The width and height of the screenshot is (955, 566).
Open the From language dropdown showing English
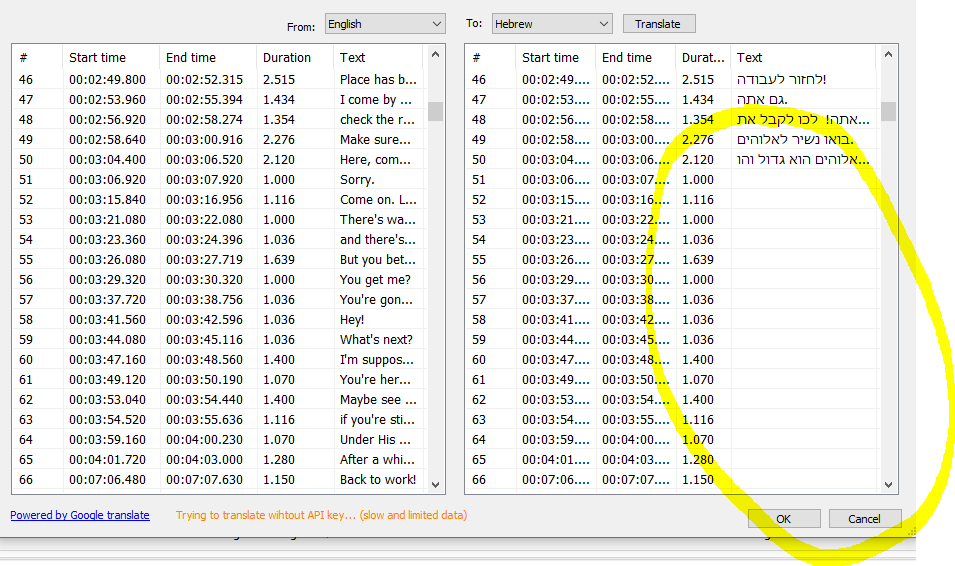385,24
